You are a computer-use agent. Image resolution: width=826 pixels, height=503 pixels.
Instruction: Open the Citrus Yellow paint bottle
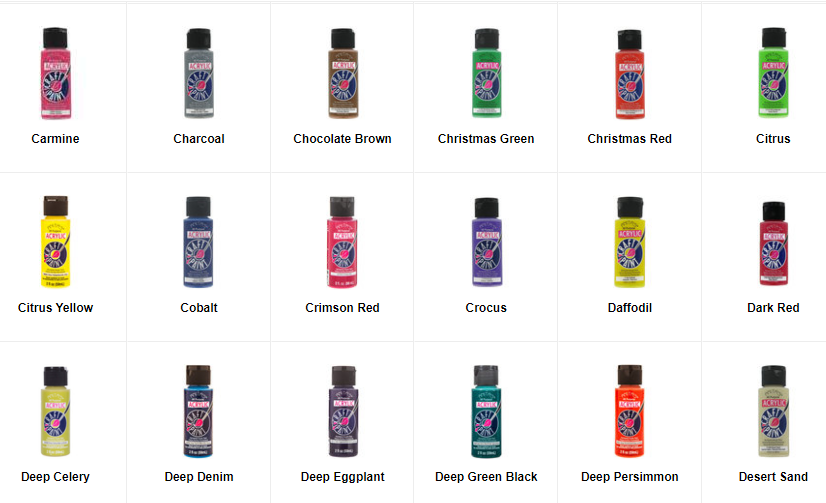click(55, 242)
